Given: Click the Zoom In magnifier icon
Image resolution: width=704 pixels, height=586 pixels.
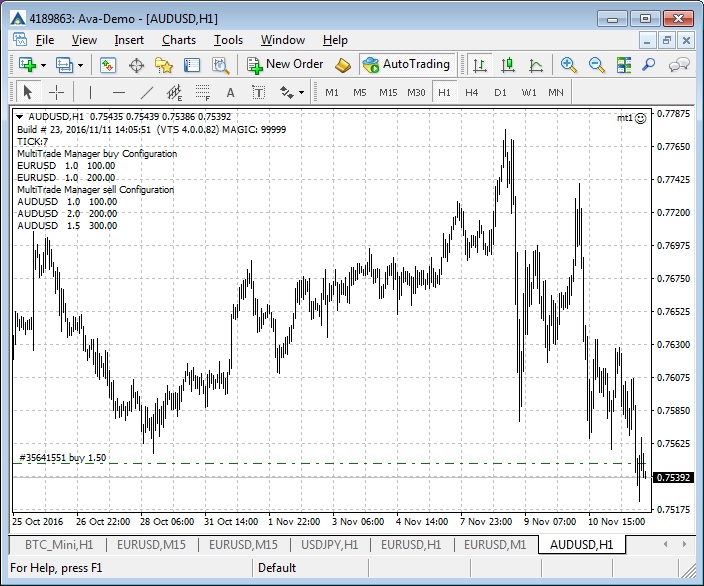Looking at the screenshot, I should coord(568,65).
